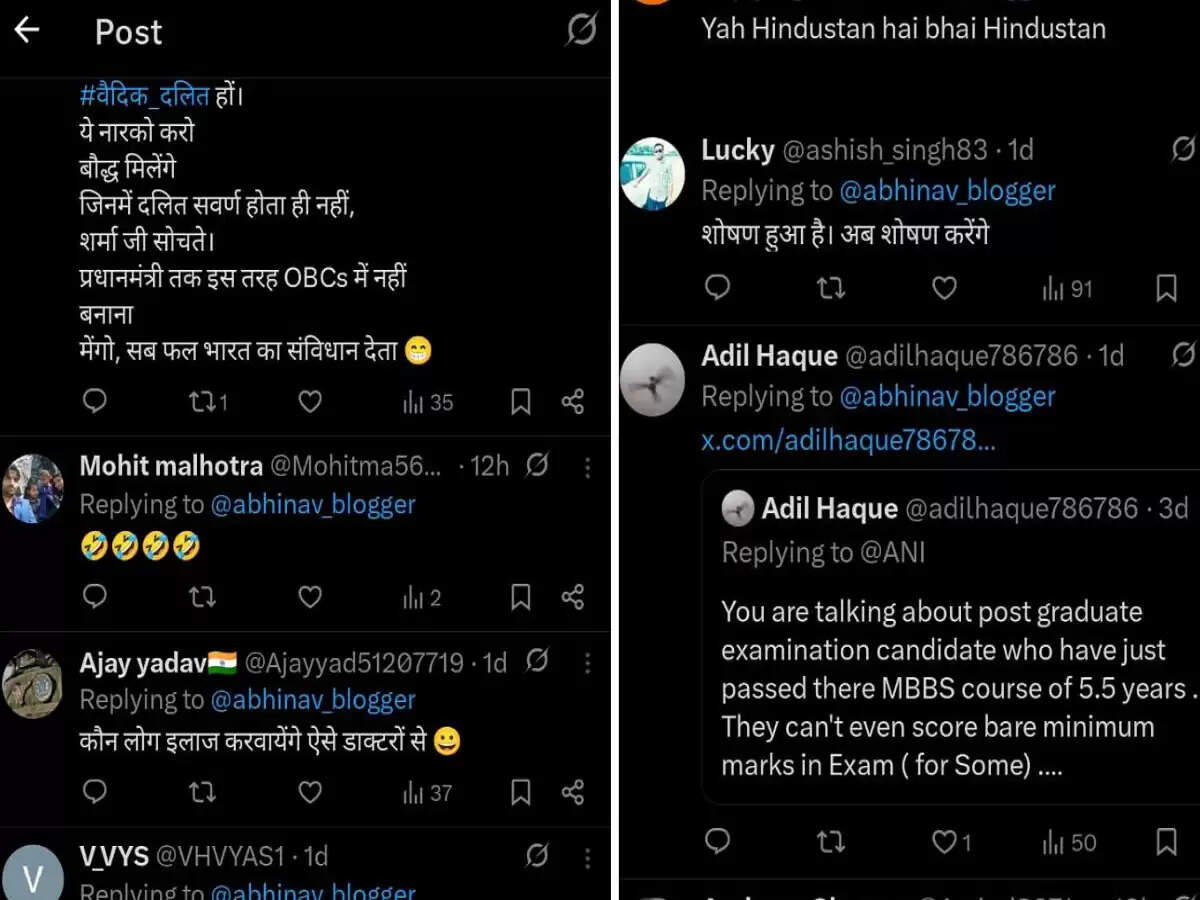View Mohit malhotra's profile picture
Viewport: 1200px width, 900px height.
click(x=34, y=488)
